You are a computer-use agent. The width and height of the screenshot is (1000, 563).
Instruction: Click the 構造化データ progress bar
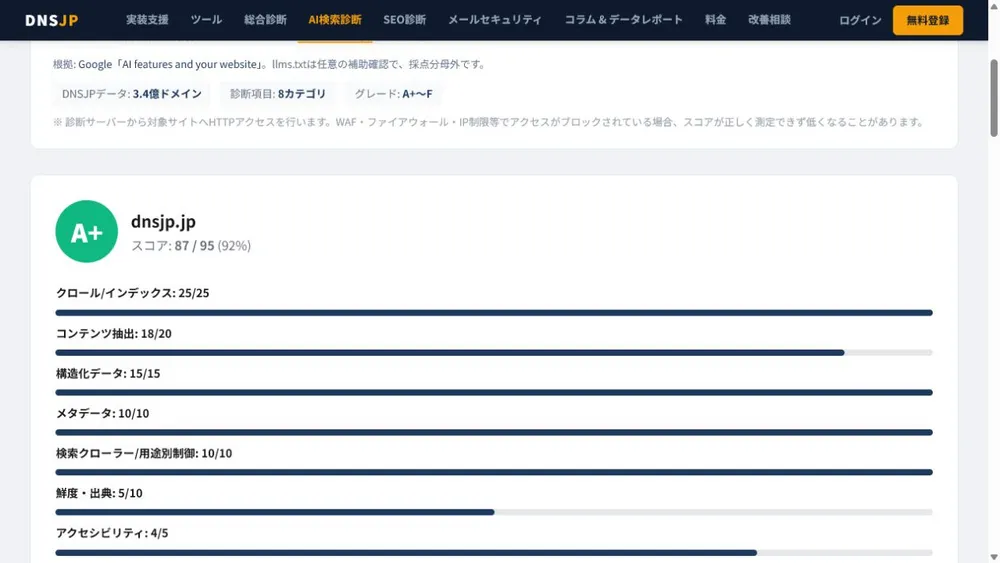[494, 393]
